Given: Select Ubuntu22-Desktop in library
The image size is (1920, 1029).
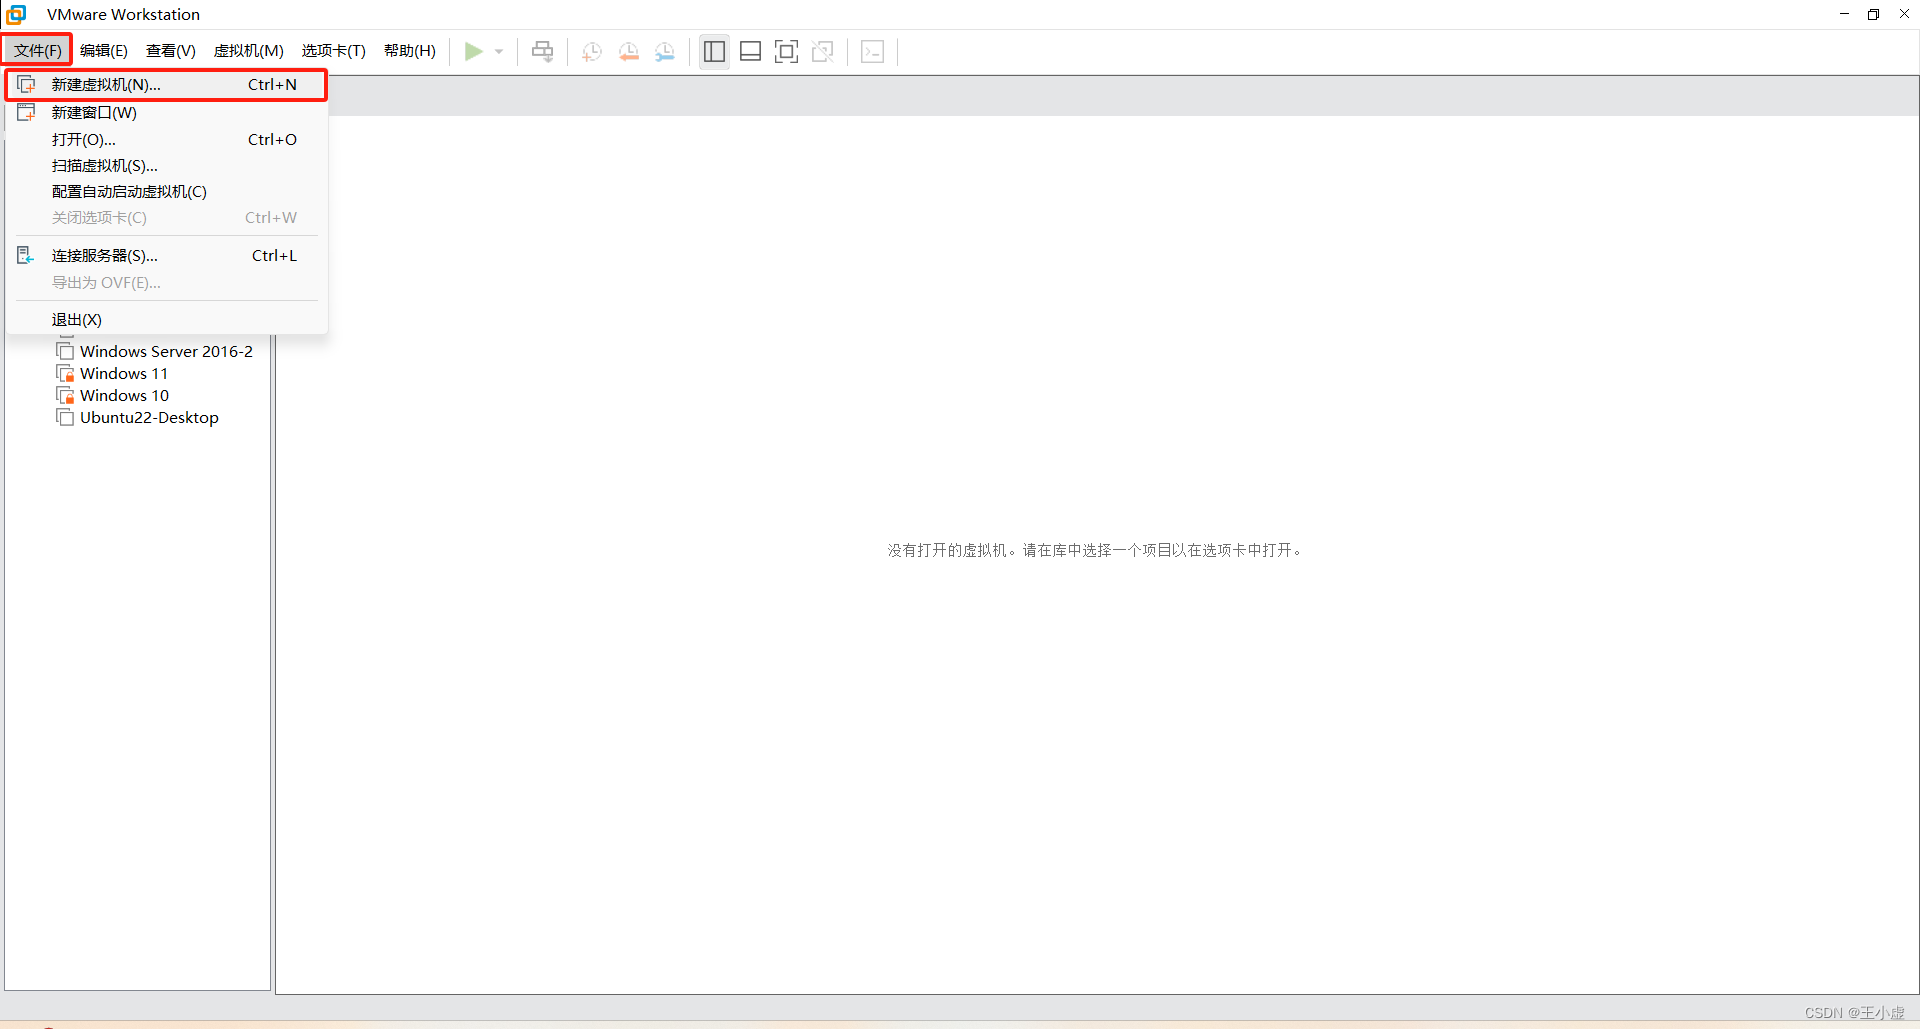Looking at the screenshot, I should (x=149, y=417).
